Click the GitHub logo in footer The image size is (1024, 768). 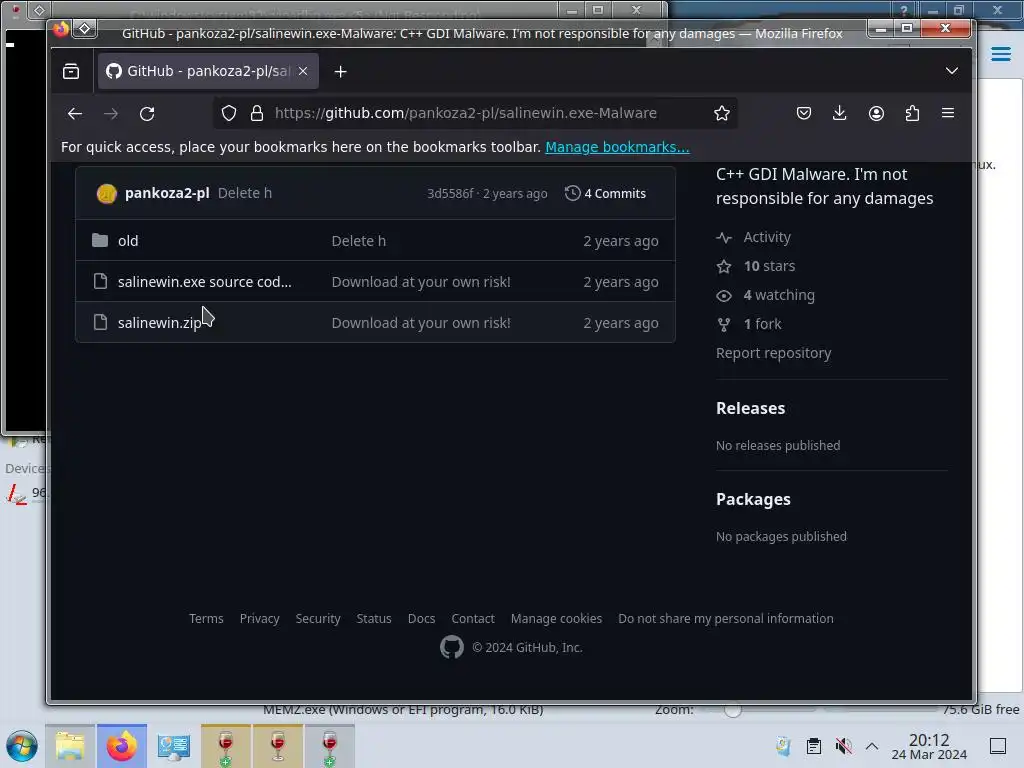(451, 648)
